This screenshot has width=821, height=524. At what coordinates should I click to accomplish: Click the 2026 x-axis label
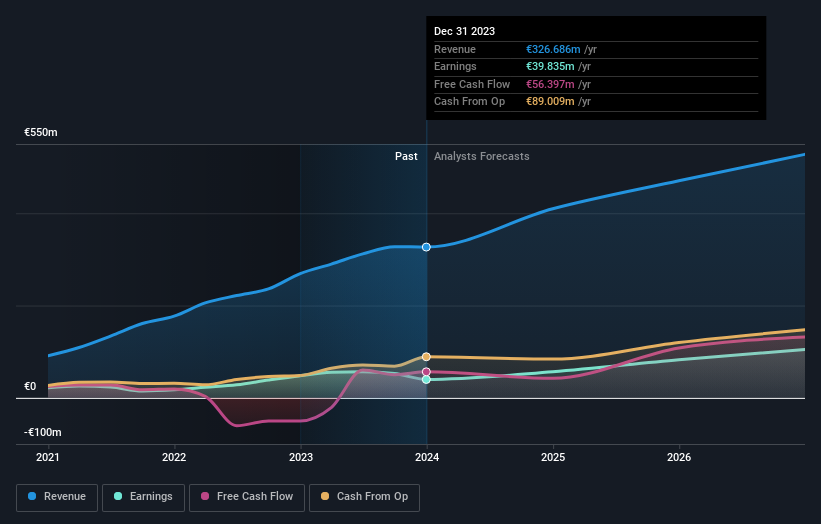coord(679,457)
